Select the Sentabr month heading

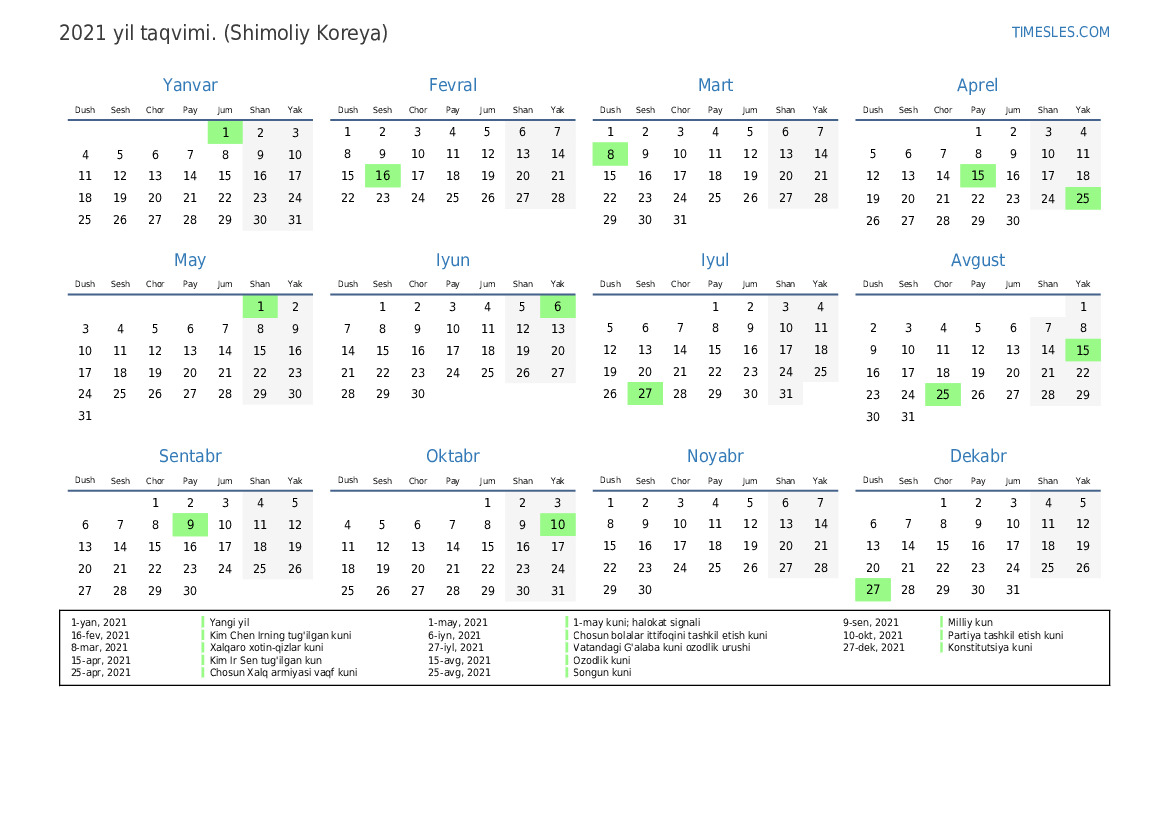point(190,456)
